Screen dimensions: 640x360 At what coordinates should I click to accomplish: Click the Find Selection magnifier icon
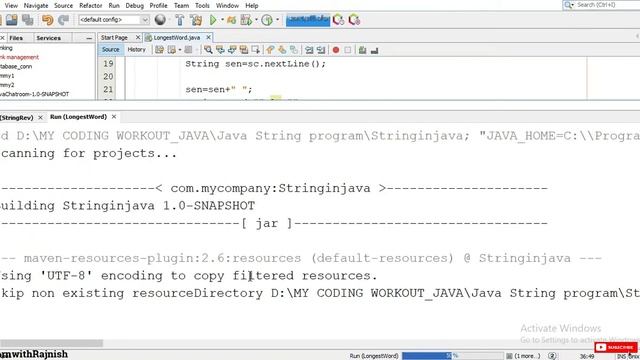click(208, 50)
